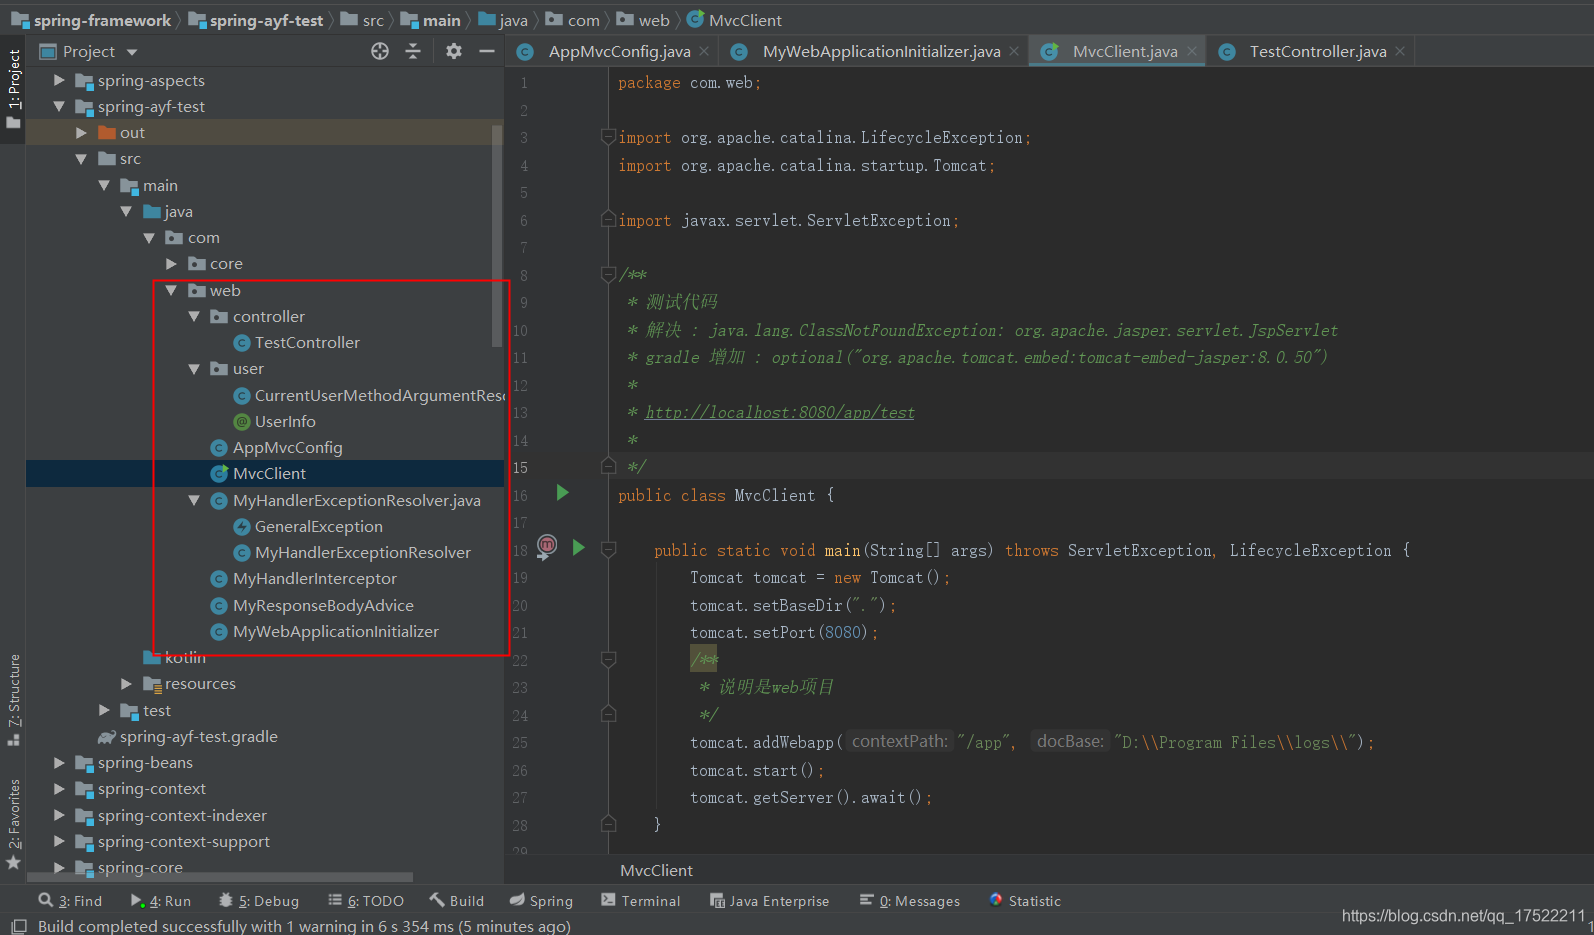Click the main folder breadcrumb
1594x935 pixels.
pyautogui.click(x=431, y=20)
